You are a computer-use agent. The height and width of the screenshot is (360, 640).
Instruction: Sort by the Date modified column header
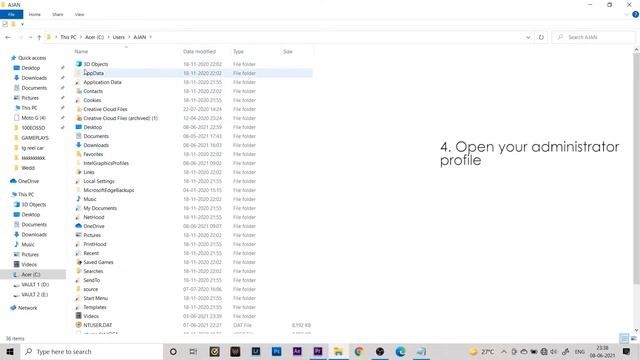point(199,52)
